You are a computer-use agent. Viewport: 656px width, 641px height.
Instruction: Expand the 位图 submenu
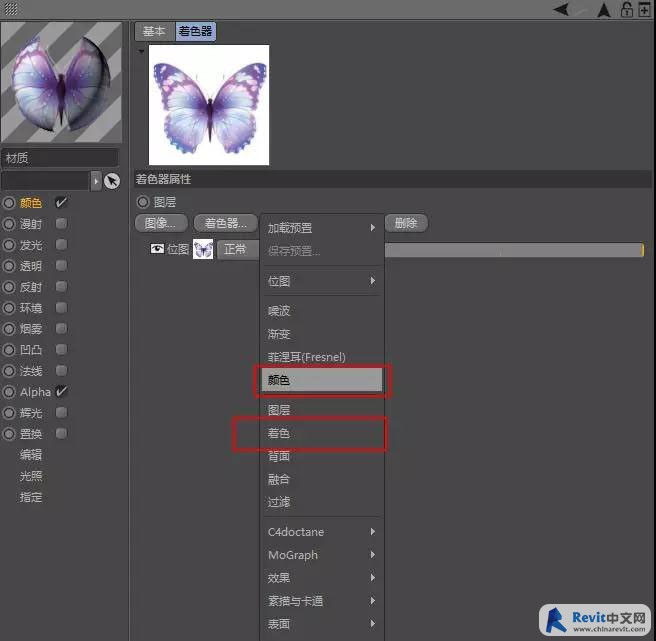pos(321,281)
